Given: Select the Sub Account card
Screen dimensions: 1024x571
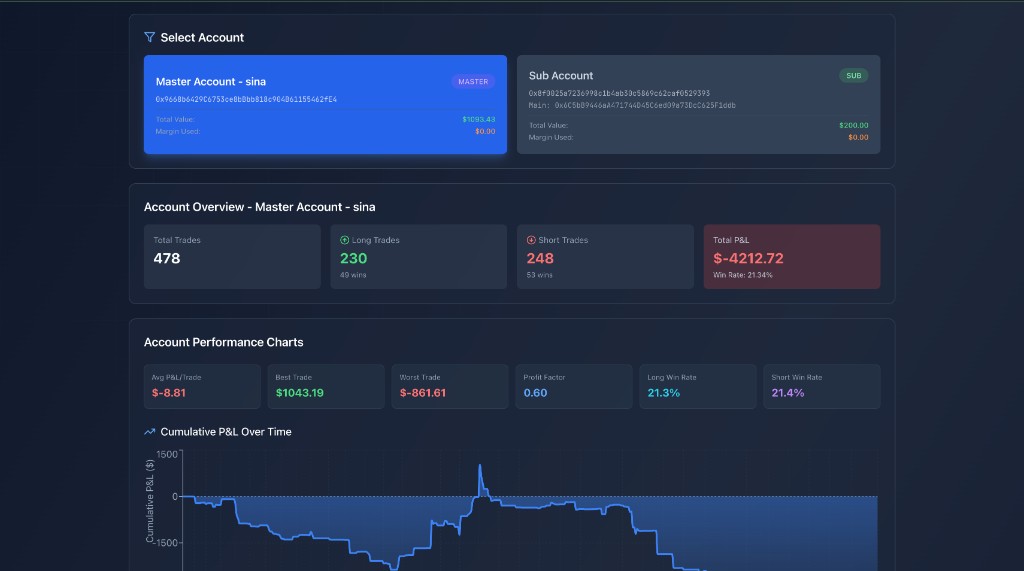Looking at the screenshot, I should [x=698, y=105].
